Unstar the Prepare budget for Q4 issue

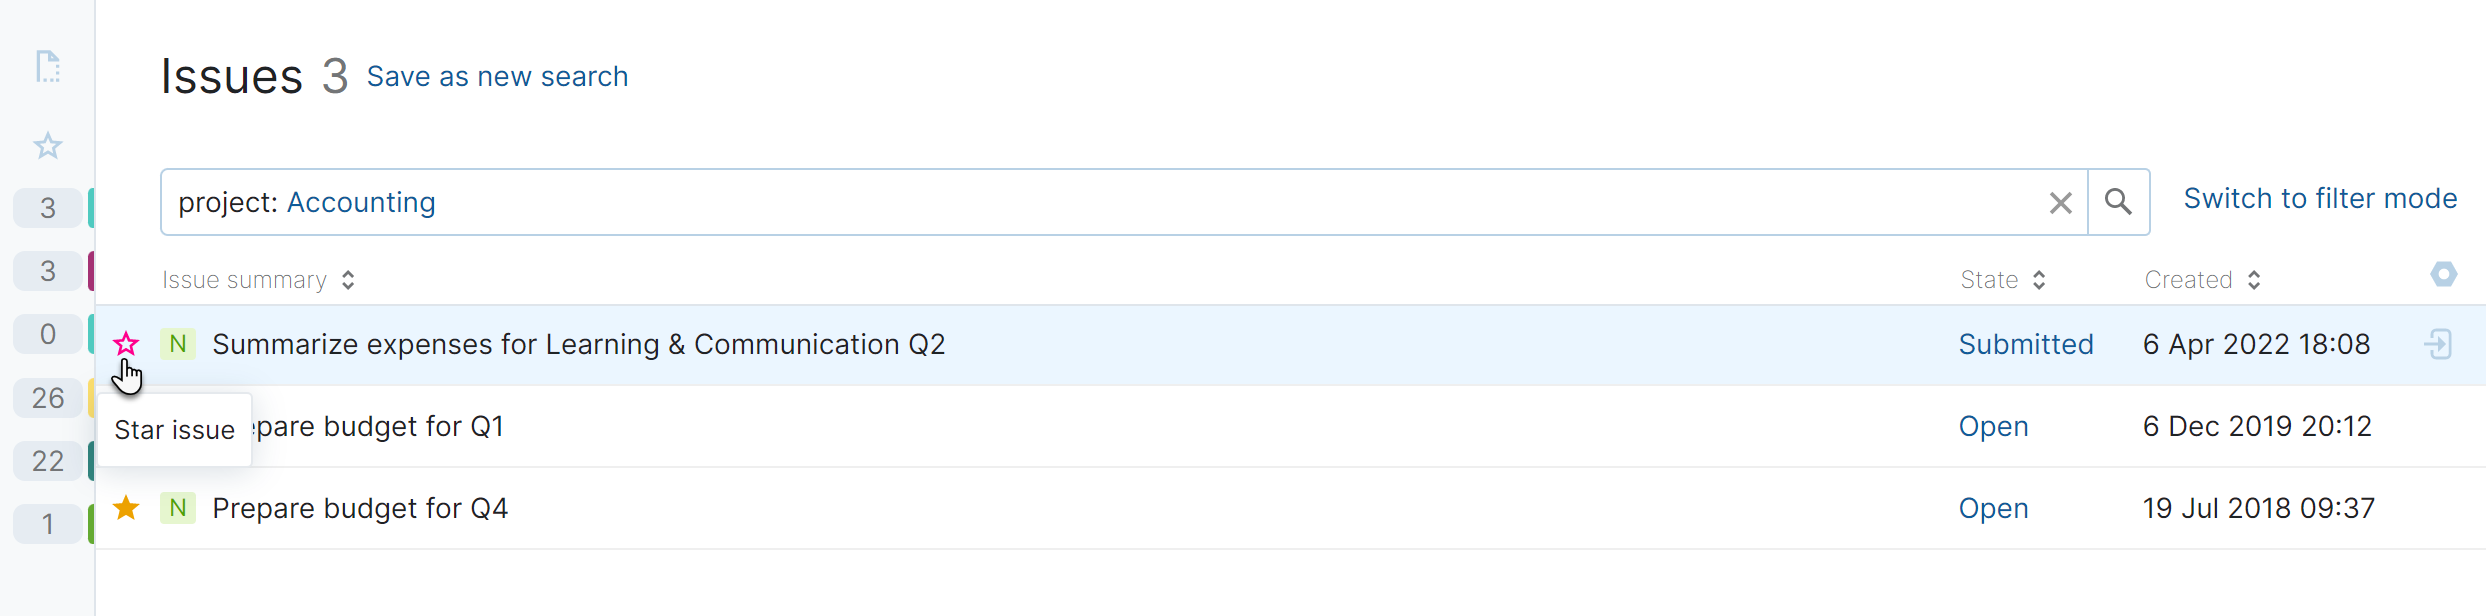(x=126, y=508)
